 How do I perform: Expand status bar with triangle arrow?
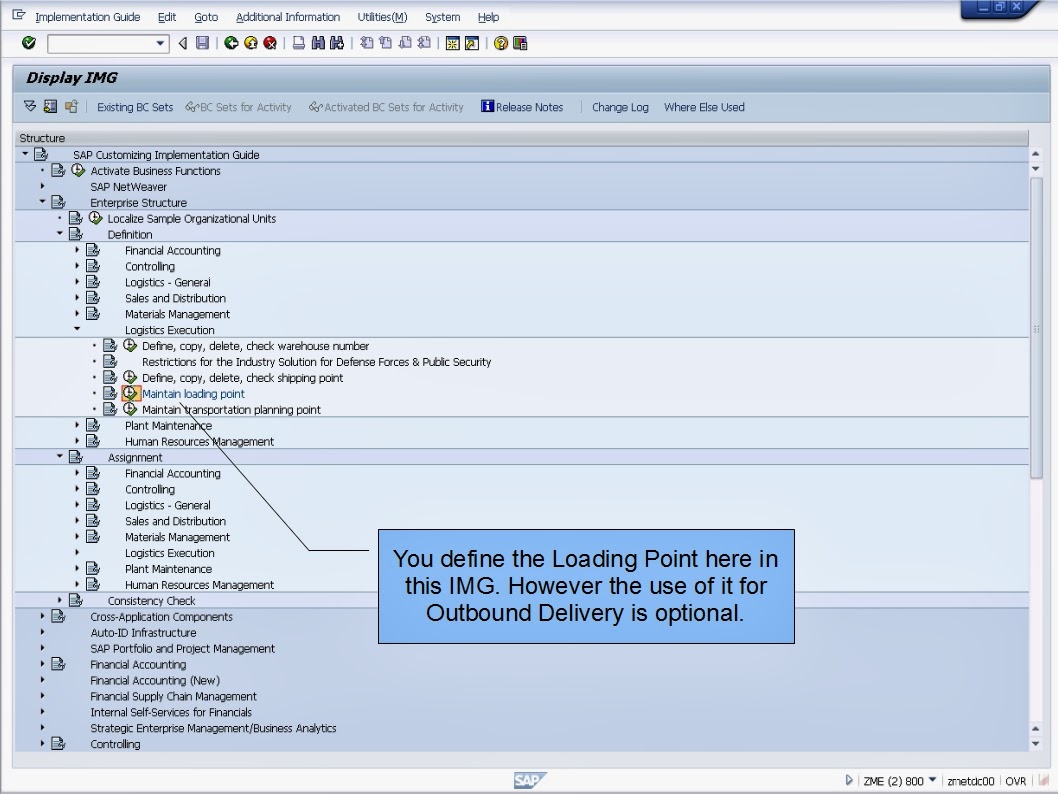(x=849, y=781)
